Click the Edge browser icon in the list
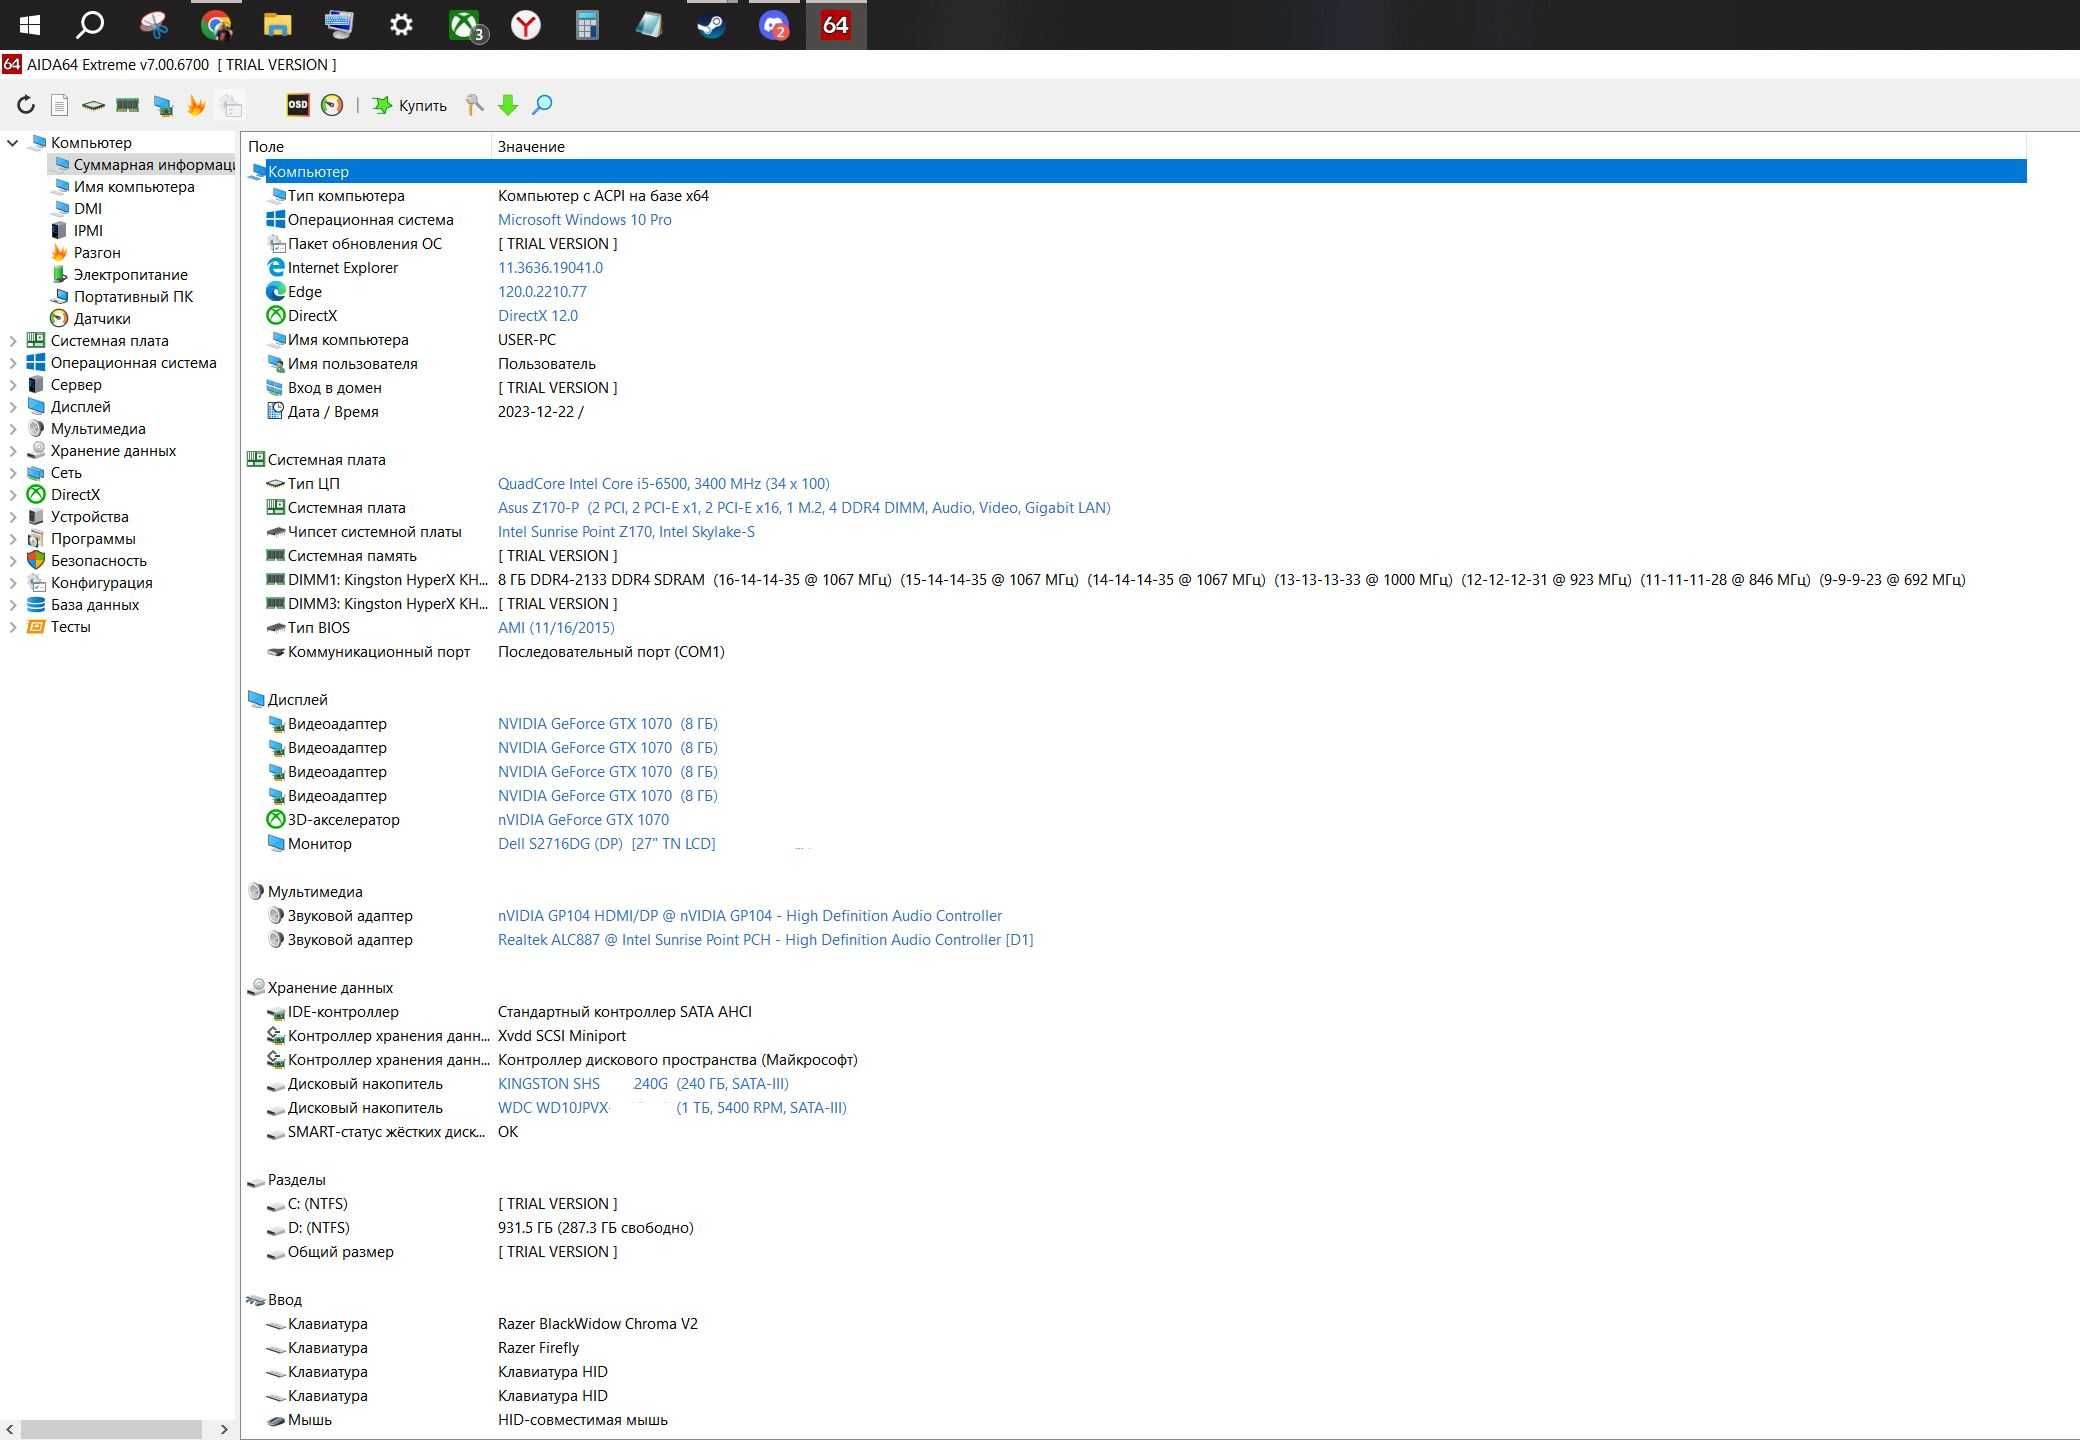The height and width of the screenshot is (1440, 2080). (276, 292)
